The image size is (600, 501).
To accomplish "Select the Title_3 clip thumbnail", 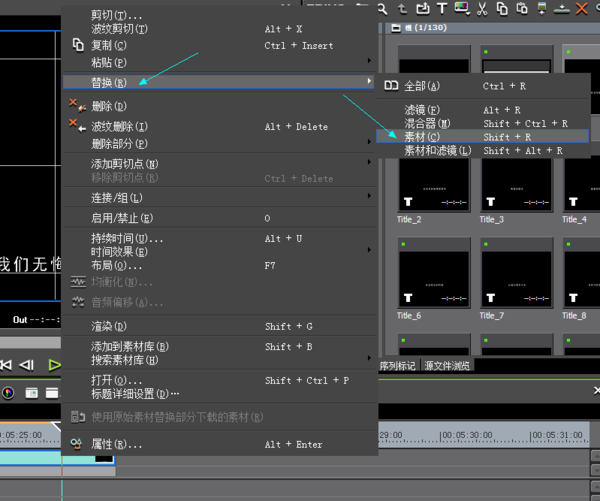I will point(516,184).
